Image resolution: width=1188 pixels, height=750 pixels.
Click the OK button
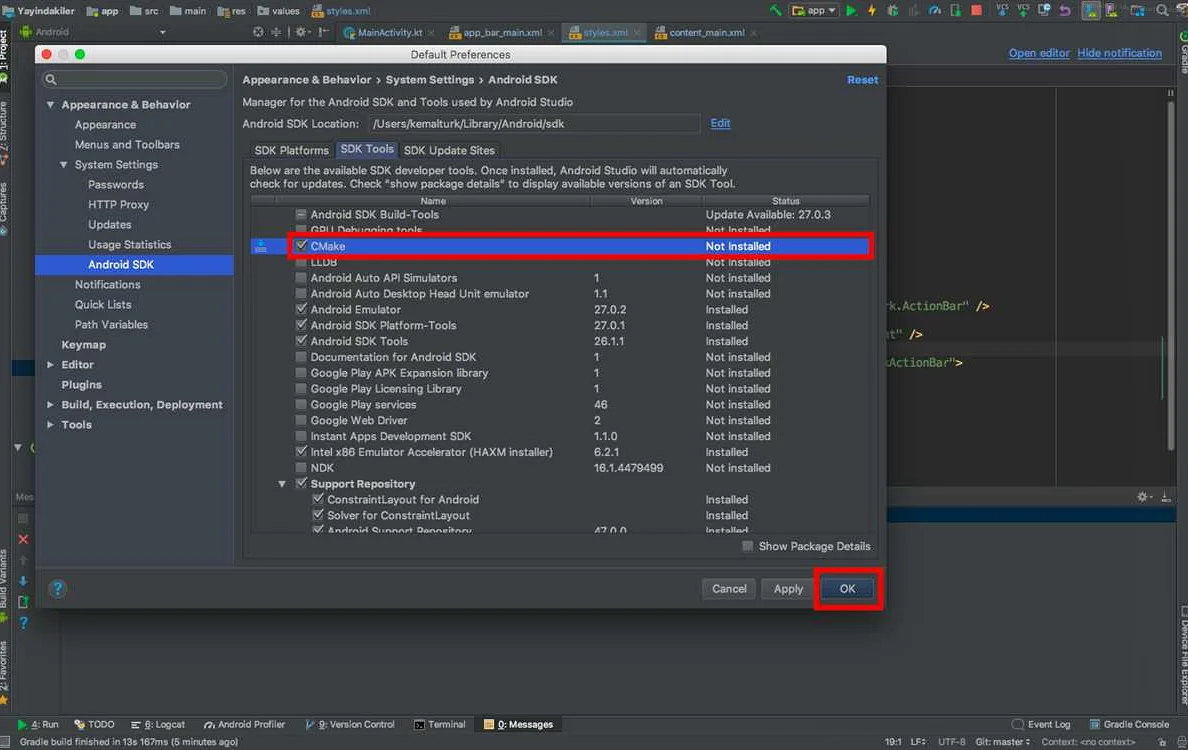847,589
